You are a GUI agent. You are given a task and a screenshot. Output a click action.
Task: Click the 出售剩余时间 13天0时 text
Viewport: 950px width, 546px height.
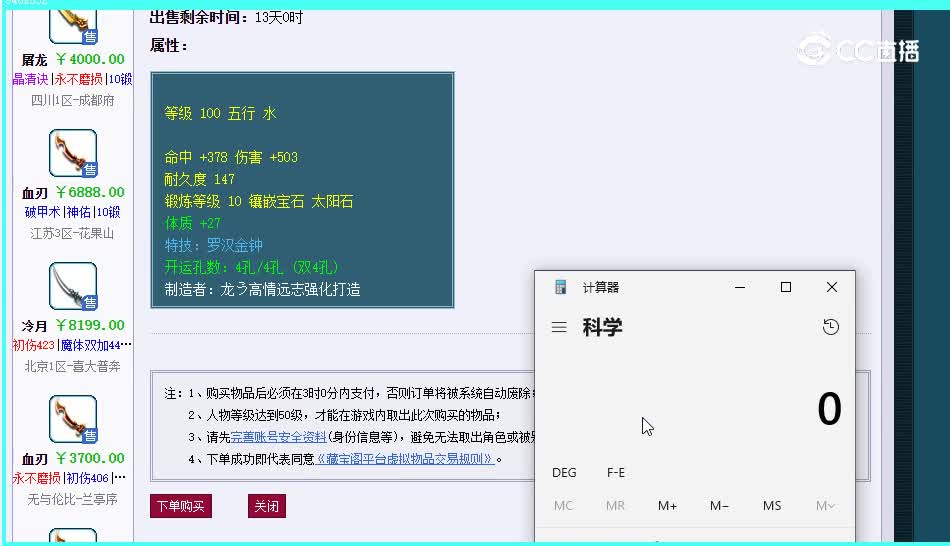(226, 17)
